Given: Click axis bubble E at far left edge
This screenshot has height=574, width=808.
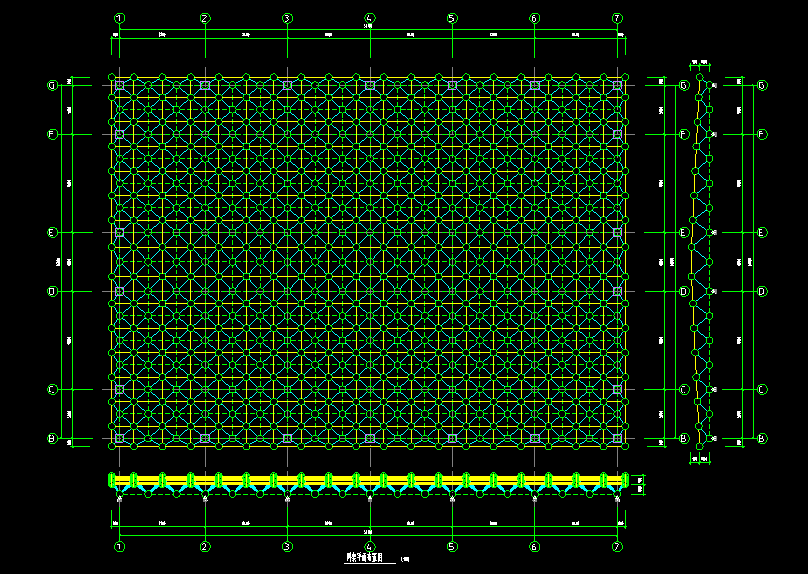Looking at the screenshot, I should click(x=52, y=233).
